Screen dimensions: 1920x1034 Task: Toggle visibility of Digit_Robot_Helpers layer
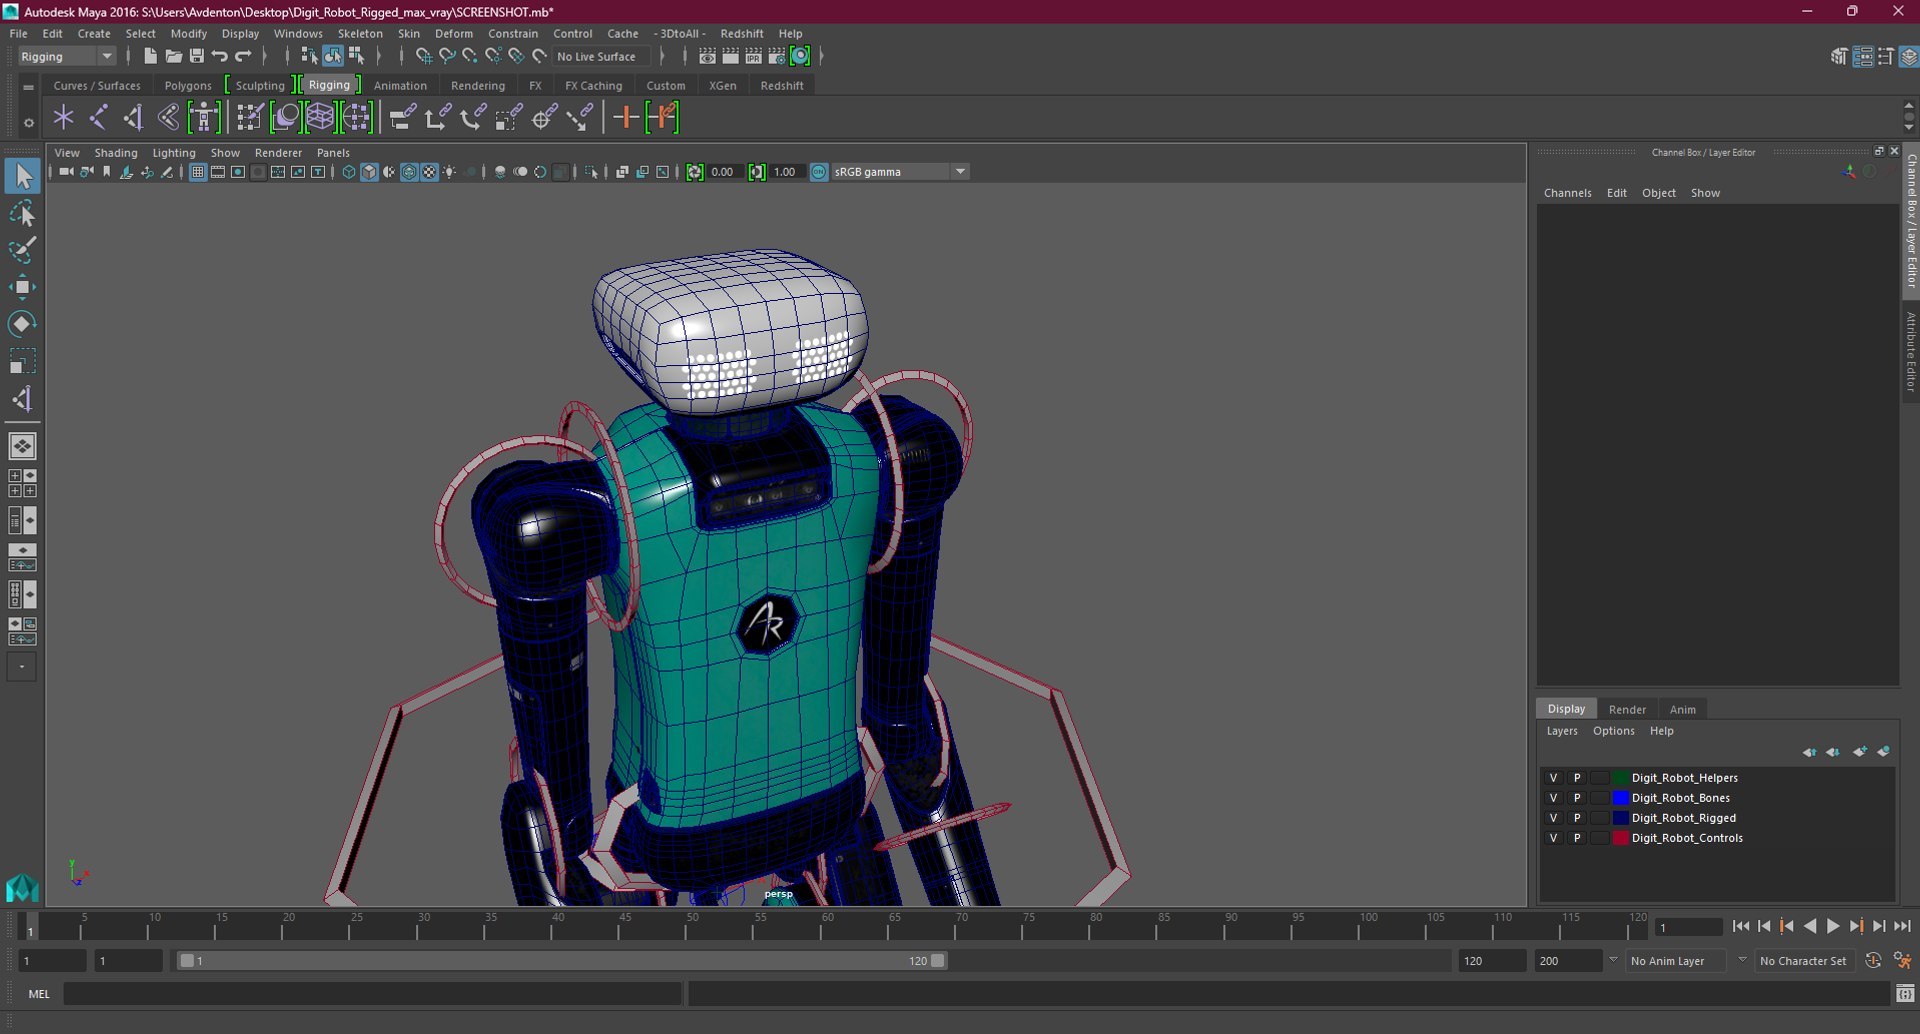click(x=1553, y=778)
